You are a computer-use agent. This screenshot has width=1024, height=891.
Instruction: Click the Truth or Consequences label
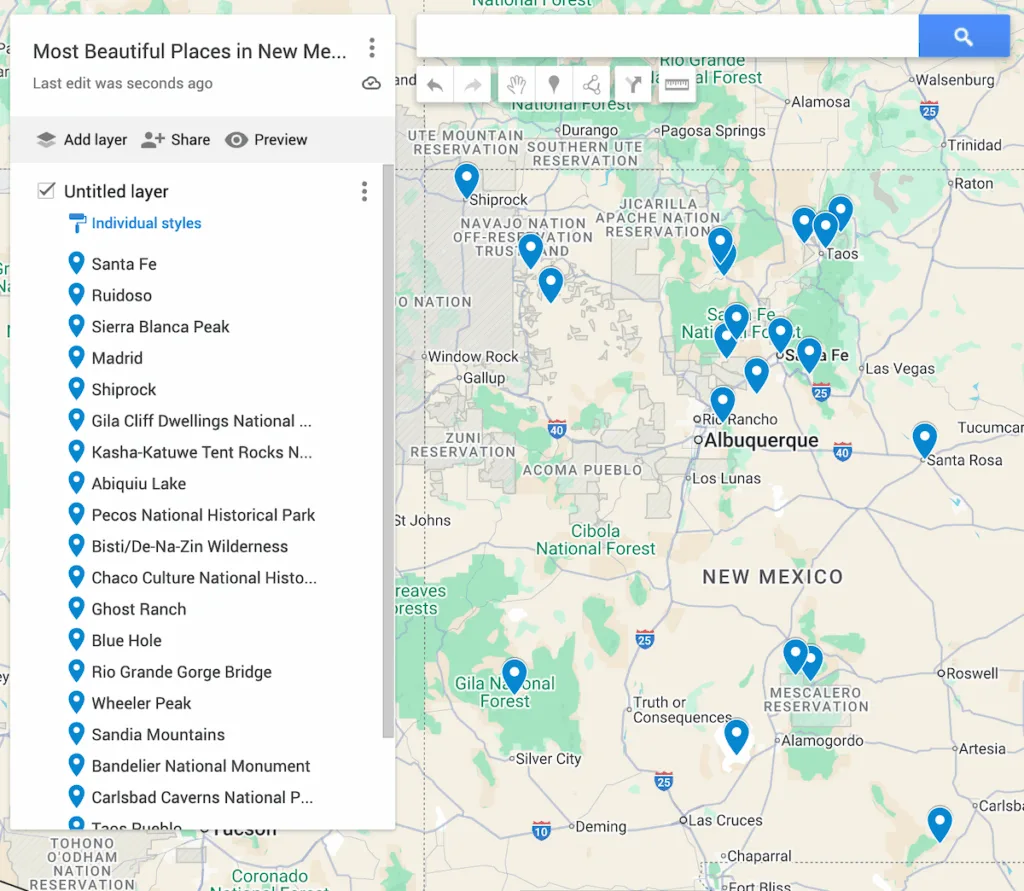point(682,710)
